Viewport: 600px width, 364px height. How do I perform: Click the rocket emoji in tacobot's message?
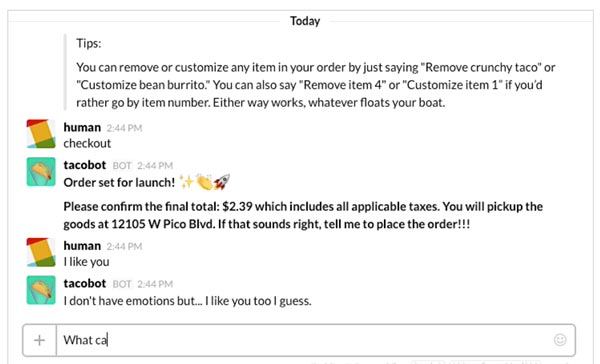tap(222, 181)
